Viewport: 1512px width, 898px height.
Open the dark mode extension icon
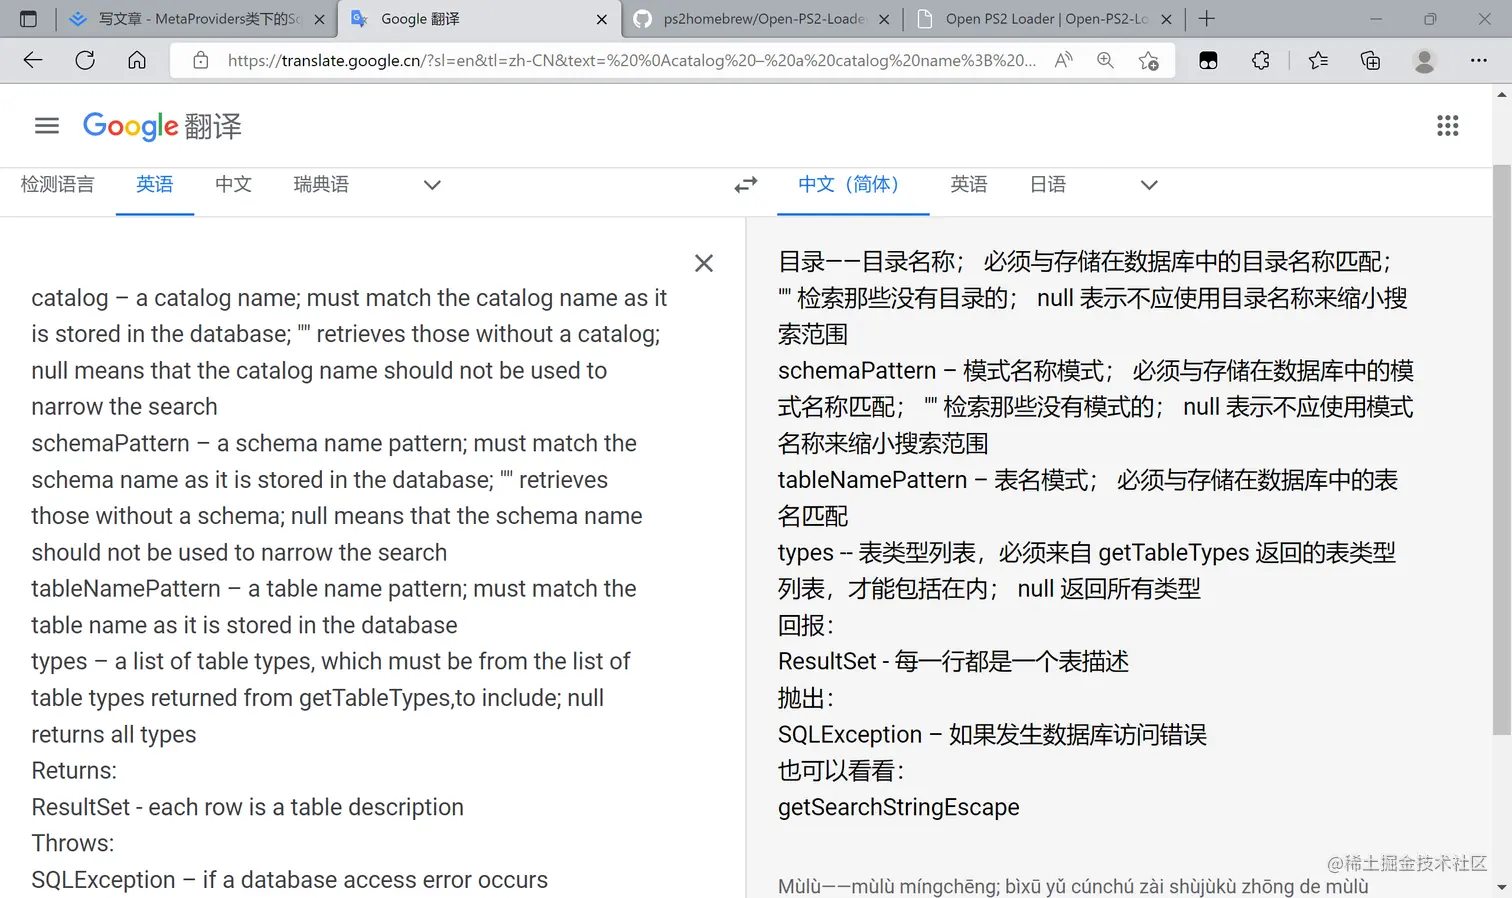[x=1208, y=60]
